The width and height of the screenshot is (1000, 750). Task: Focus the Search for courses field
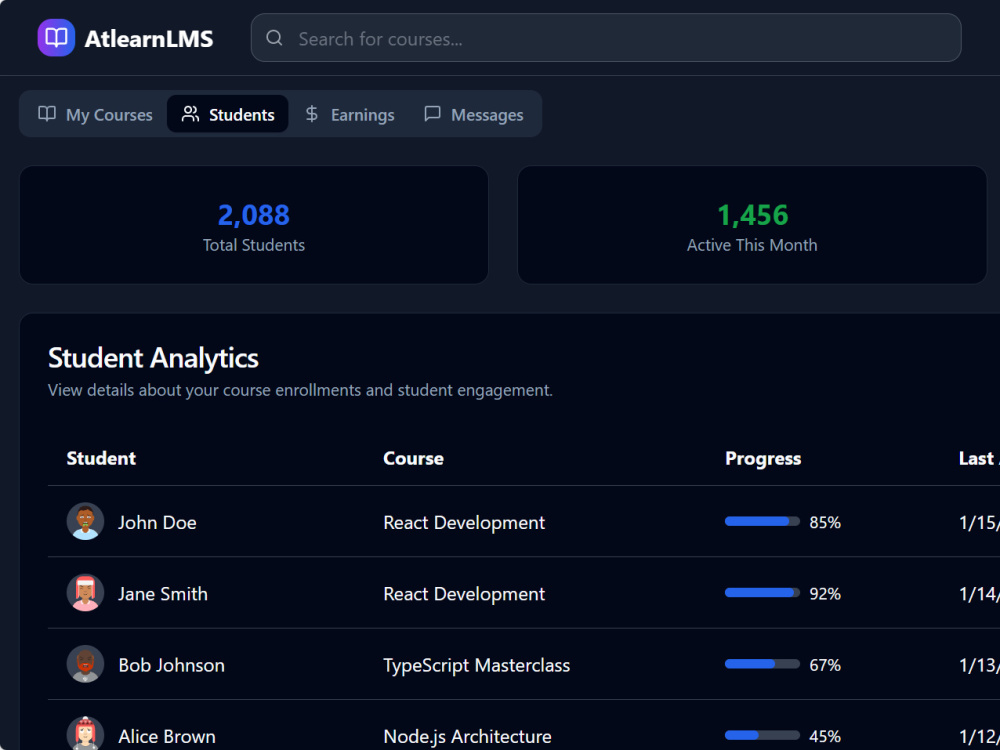[606, 38]
